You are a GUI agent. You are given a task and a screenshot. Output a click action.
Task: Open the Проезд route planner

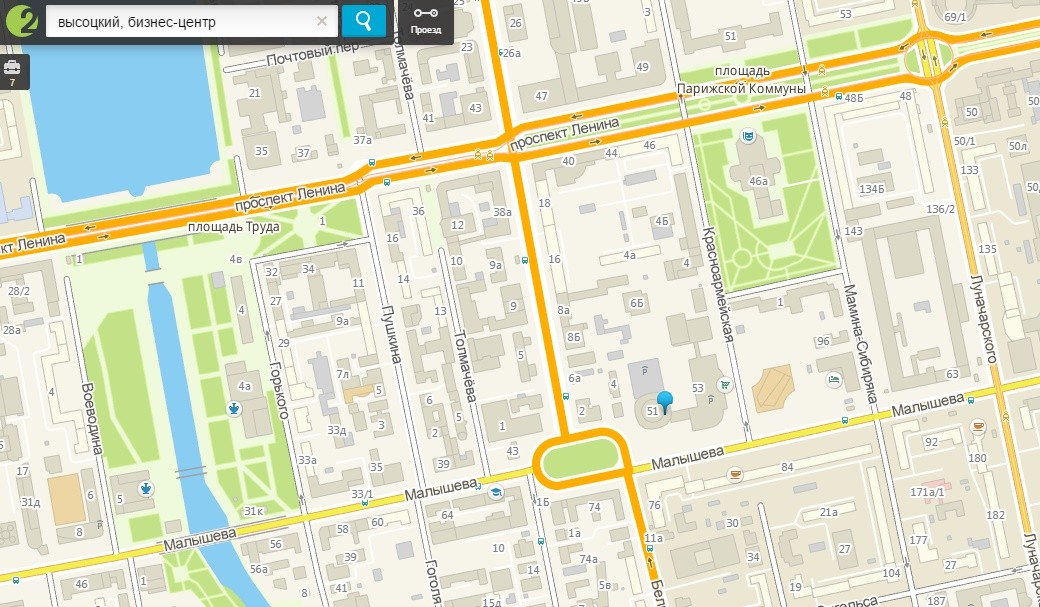tap(425, 21)
